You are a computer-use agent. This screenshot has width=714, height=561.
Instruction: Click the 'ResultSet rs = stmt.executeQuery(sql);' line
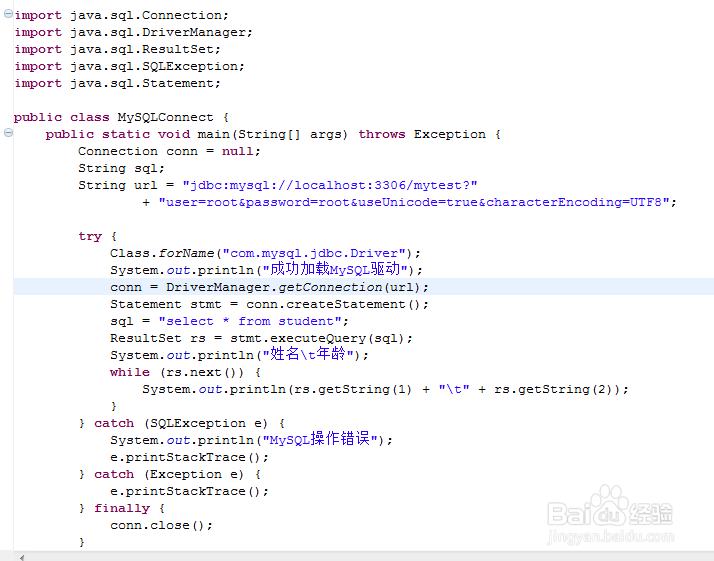pyautogui.click(x=261, y=338)
